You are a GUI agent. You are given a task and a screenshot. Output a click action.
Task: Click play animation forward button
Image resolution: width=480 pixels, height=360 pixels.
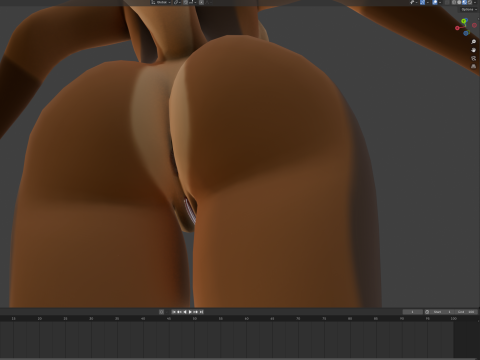point(190,312)
